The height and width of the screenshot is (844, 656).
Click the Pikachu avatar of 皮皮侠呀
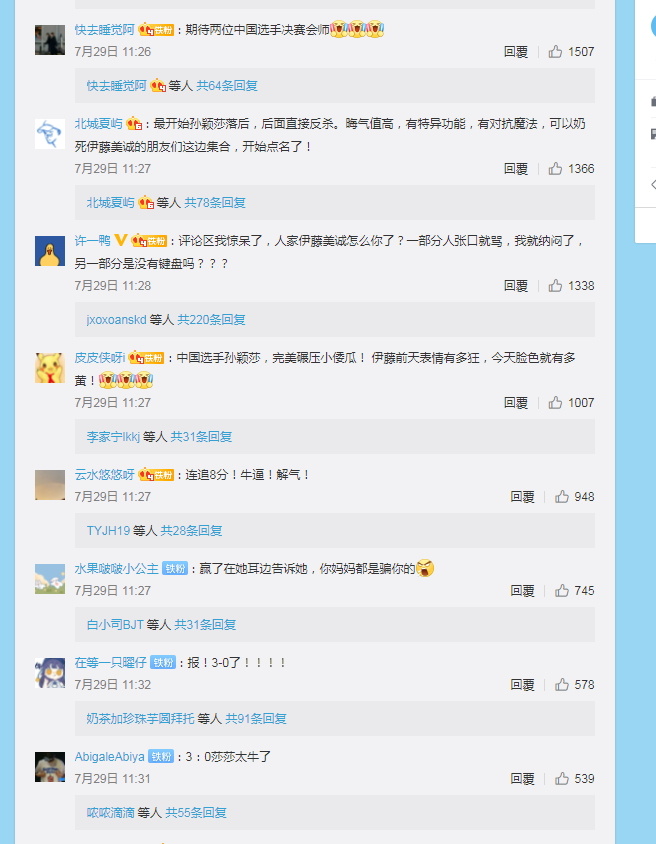pos(50,368)
